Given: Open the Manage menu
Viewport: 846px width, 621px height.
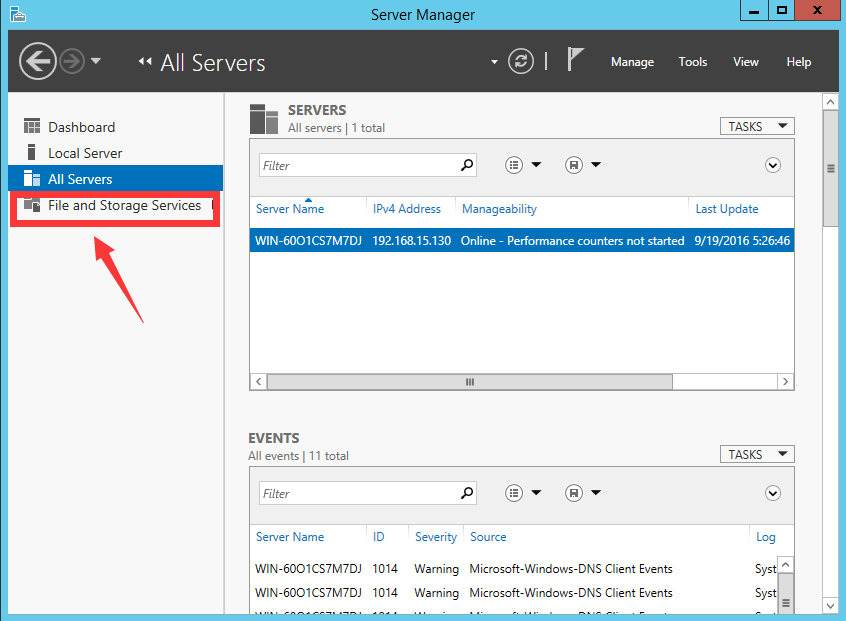Looking at the screenshot, I should tap(632, 61).
